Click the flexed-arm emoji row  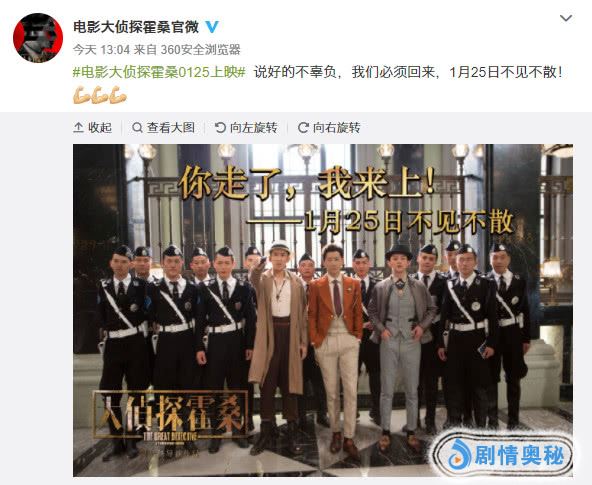[x=100, y=95]
